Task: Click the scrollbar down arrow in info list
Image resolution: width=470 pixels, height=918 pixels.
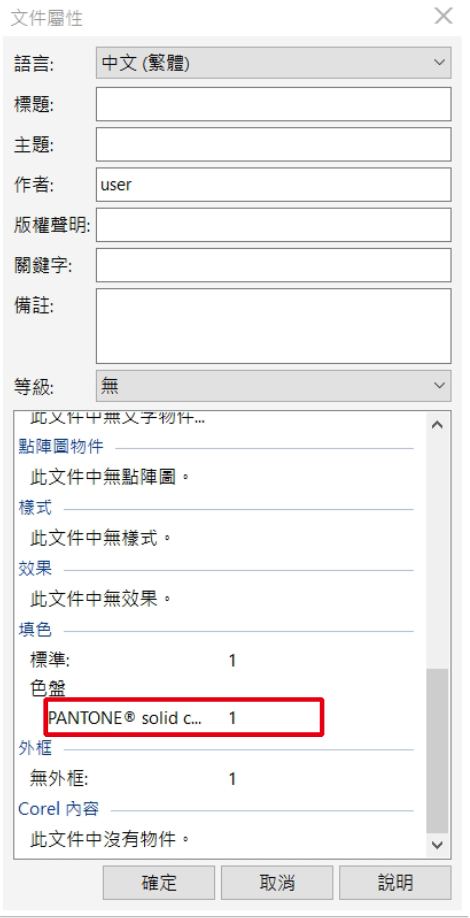Action: (437, 844)
